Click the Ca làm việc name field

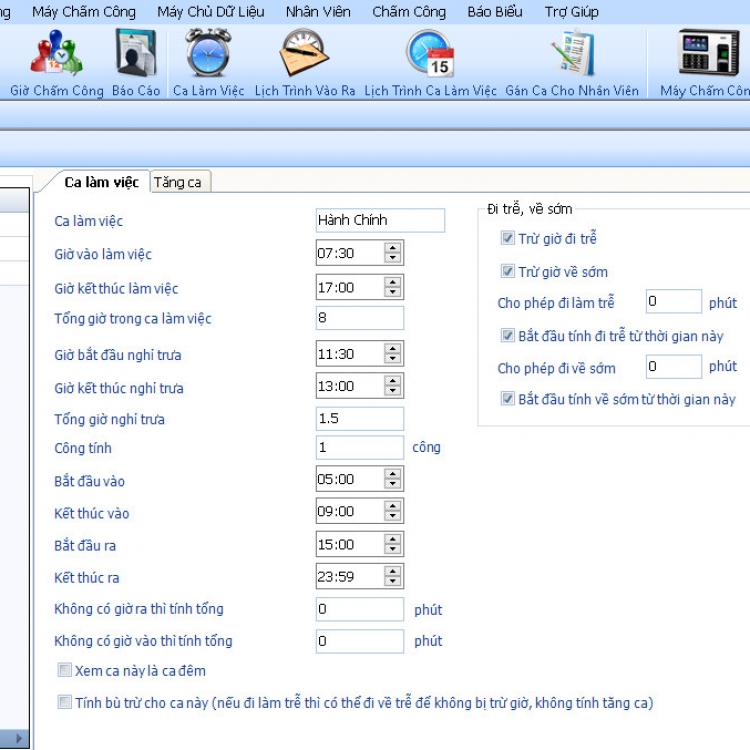[x=379, y=220]
